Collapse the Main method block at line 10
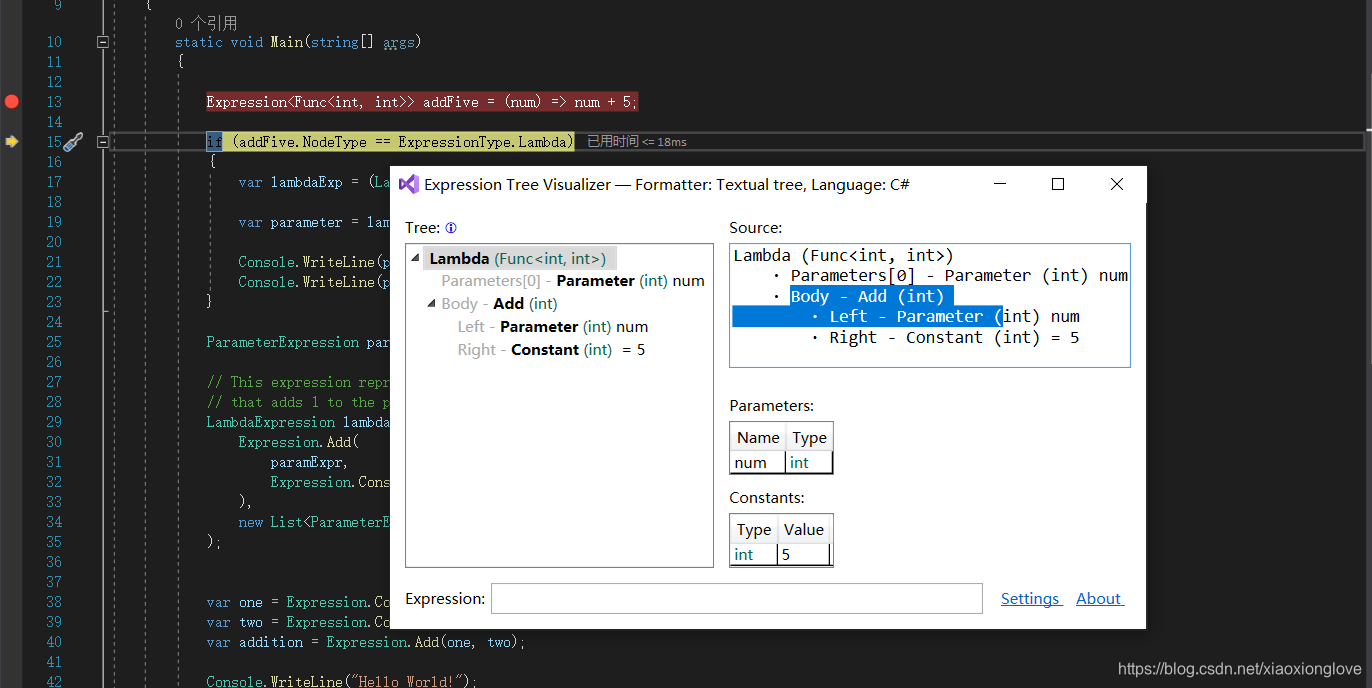This screenshot has width=1372, height=688. click(x=102, y=41)
